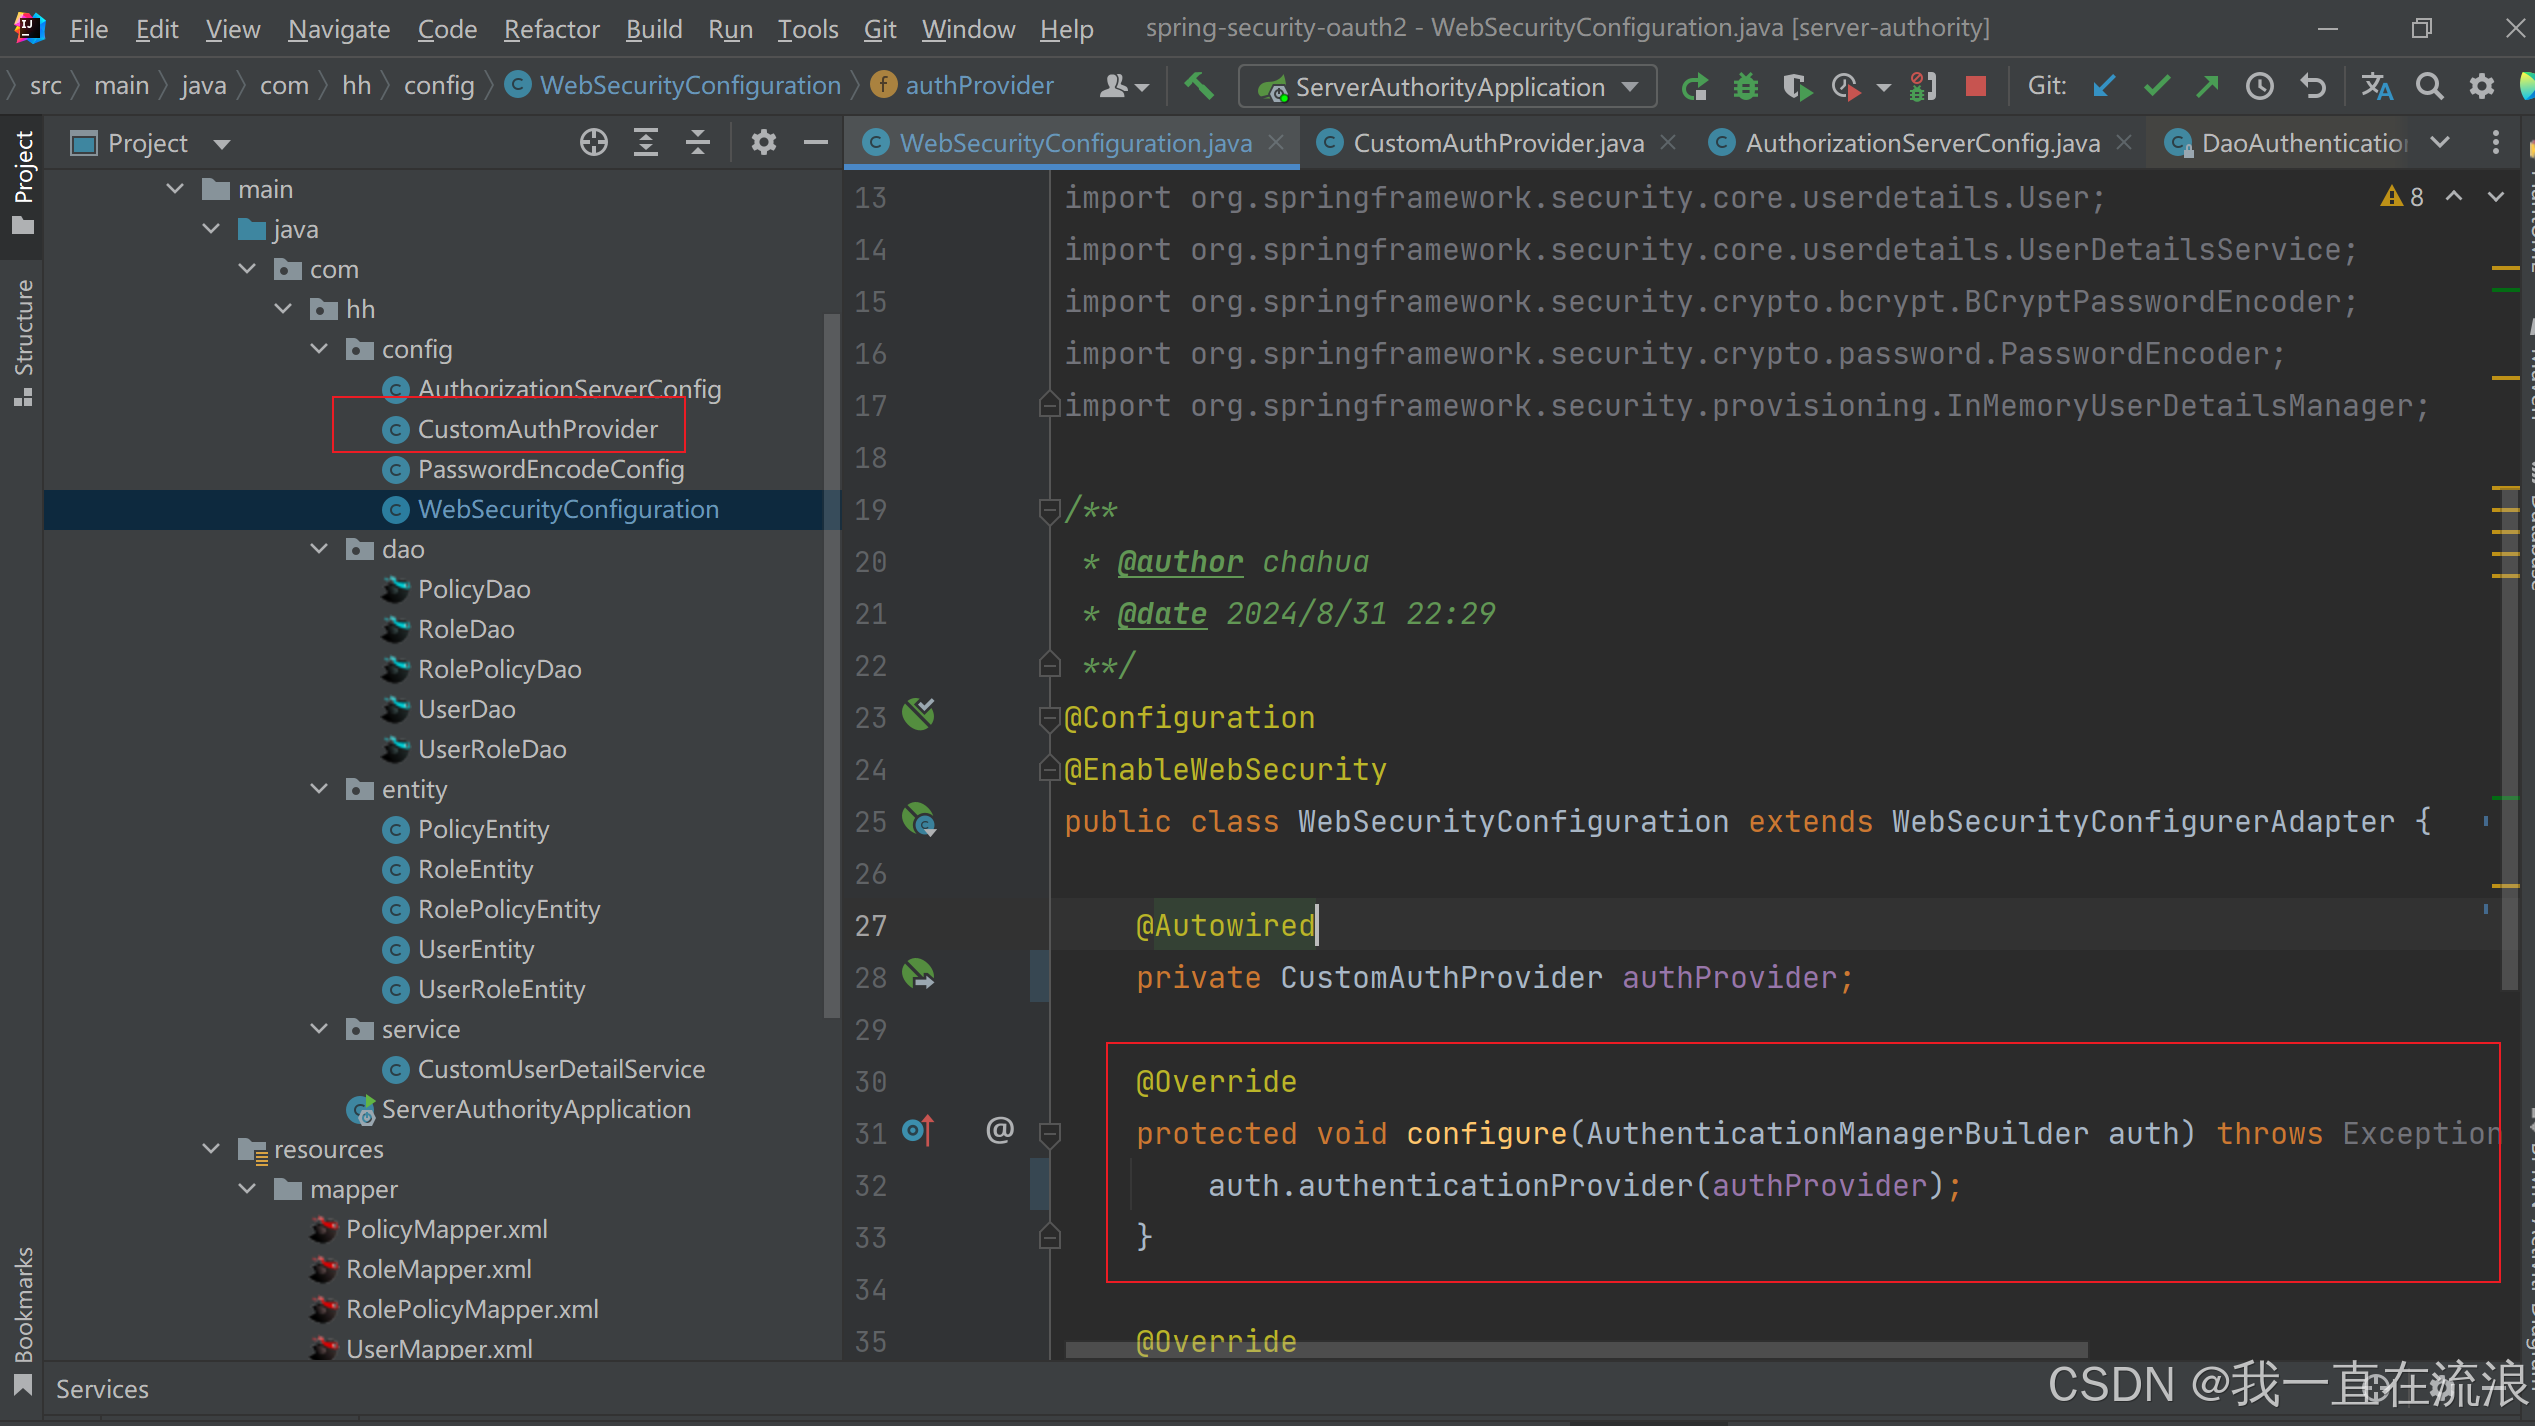Image resolution: width=2535 pixels, height=1426 pixels.
Task: Click the editor horizontal scrollbar
Action: (x=1575, y=1350)
